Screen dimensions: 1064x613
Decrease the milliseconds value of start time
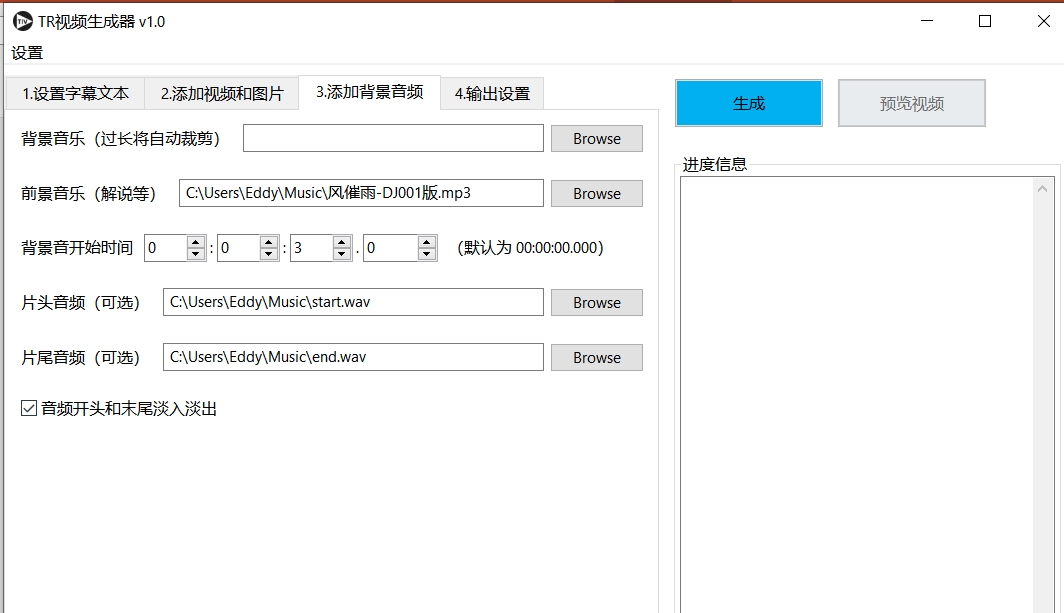point(427,254)
